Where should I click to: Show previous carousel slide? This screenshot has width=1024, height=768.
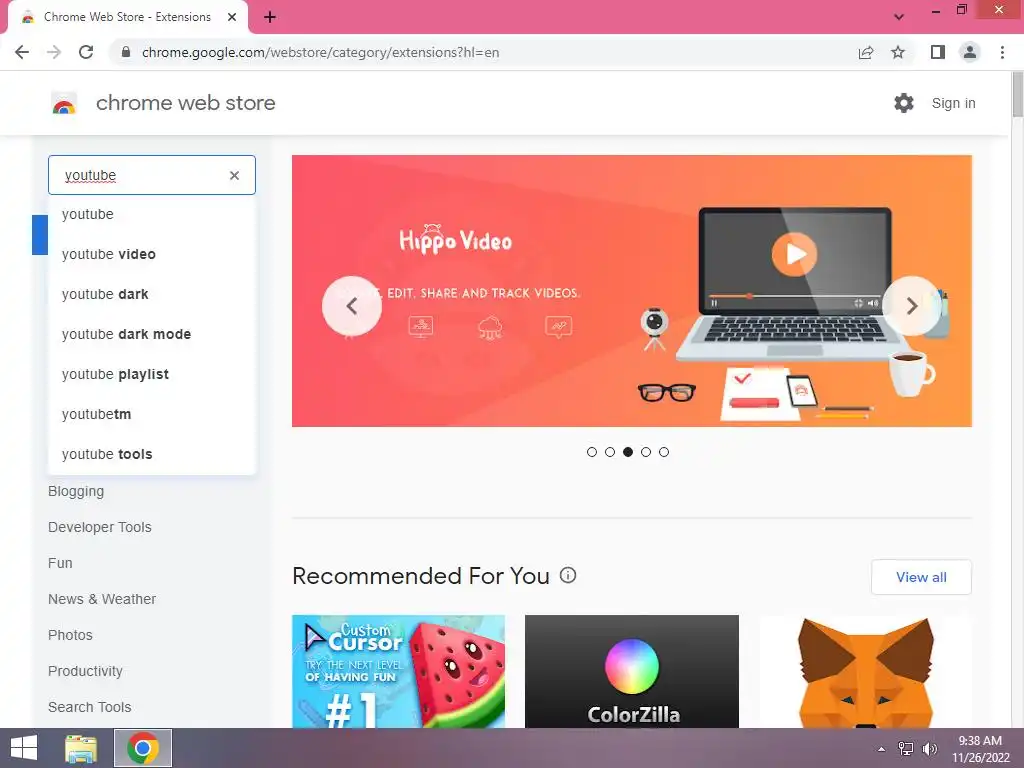tap(352, 306)
